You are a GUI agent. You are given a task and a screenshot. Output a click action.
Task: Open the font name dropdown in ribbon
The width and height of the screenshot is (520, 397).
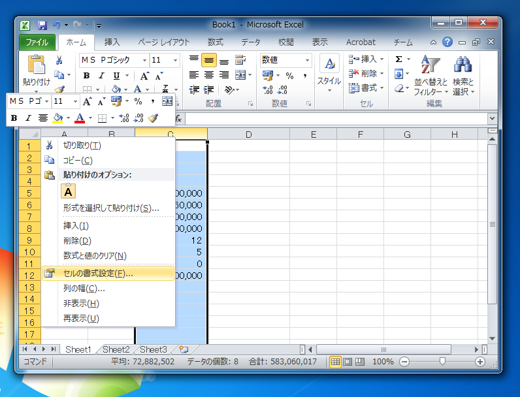(145, 60)
